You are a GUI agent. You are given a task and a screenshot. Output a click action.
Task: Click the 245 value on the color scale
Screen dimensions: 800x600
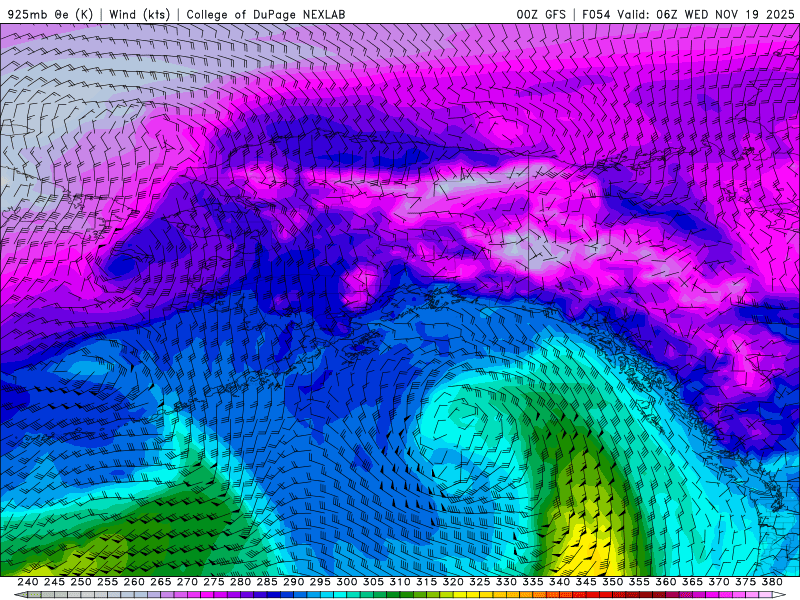pos(54,582)
